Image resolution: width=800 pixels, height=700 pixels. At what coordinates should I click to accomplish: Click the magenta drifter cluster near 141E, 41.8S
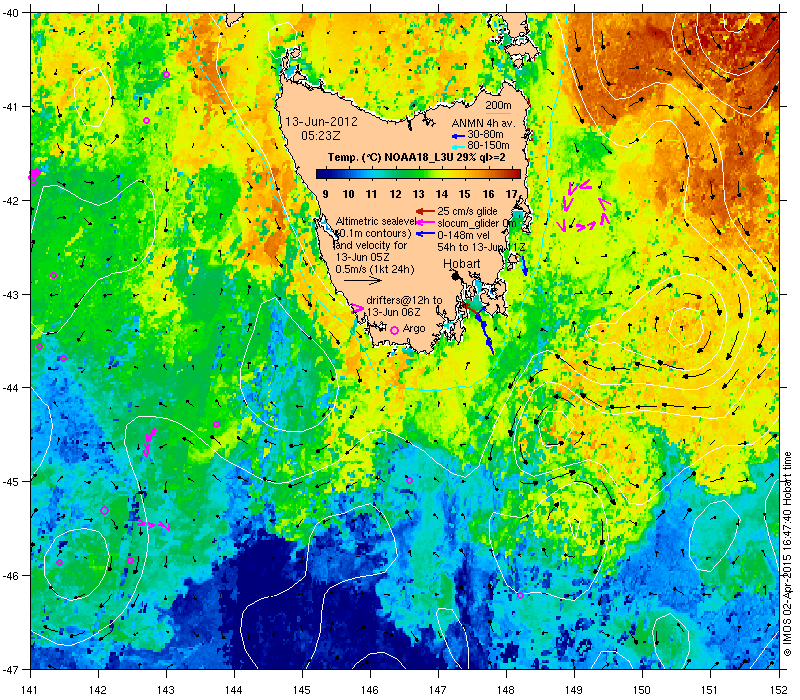point(34,176)
